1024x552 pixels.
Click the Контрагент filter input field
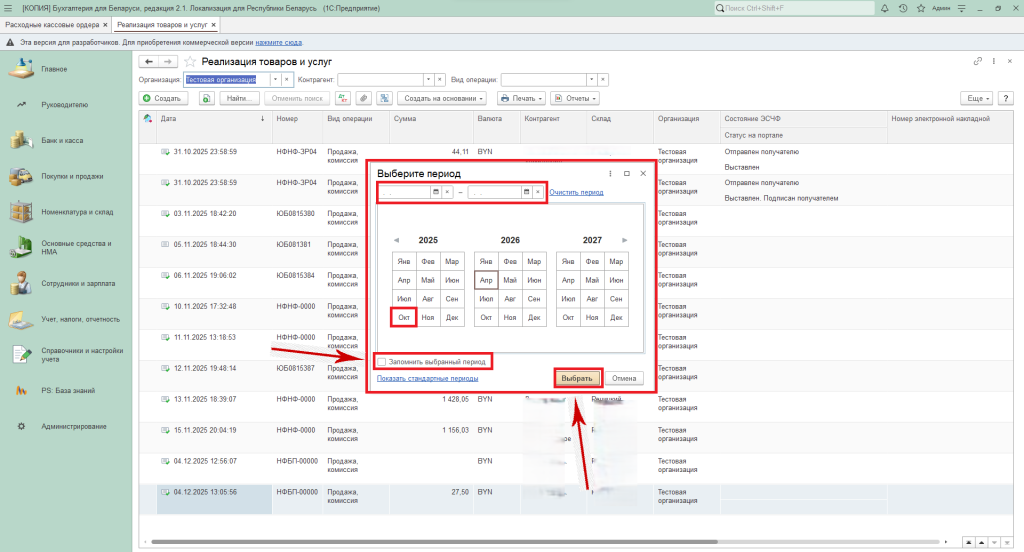380,79
